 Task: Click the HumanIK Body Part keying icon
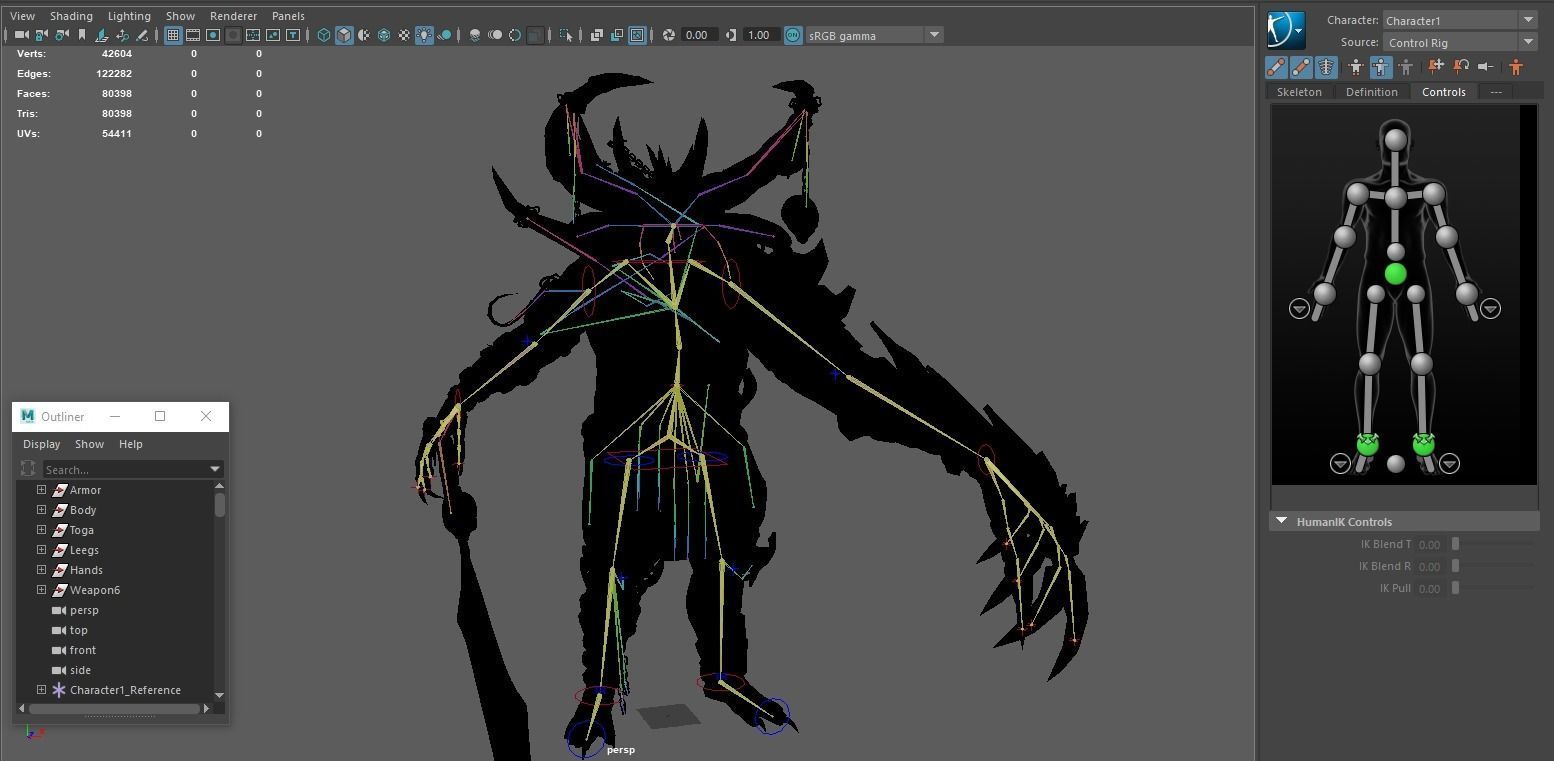click(x=1380, y=67)
